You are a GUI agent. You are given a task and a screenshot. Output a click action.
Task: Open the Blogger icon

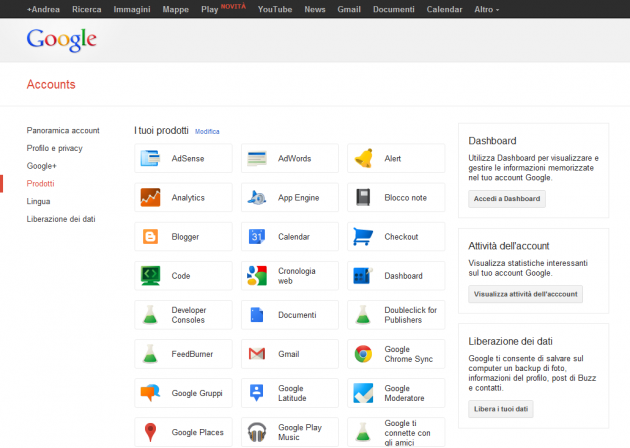click(x=150, y=237)
